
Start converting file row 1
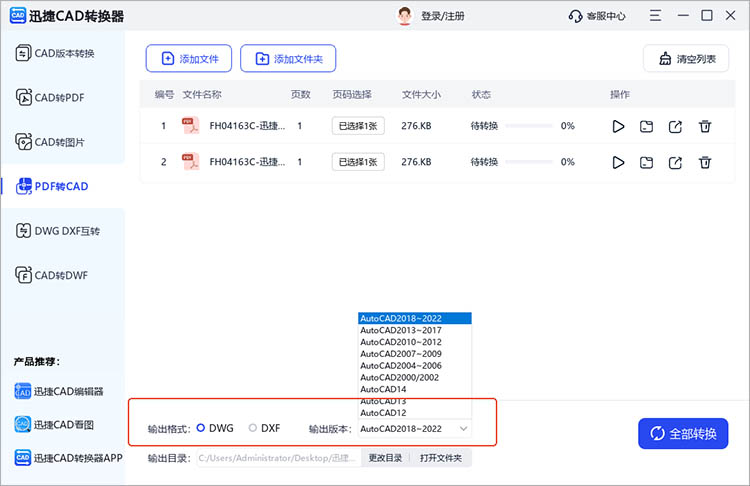618,126
